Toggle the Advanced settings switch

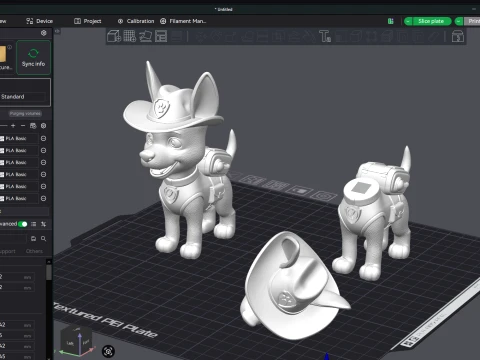[23, 224]
